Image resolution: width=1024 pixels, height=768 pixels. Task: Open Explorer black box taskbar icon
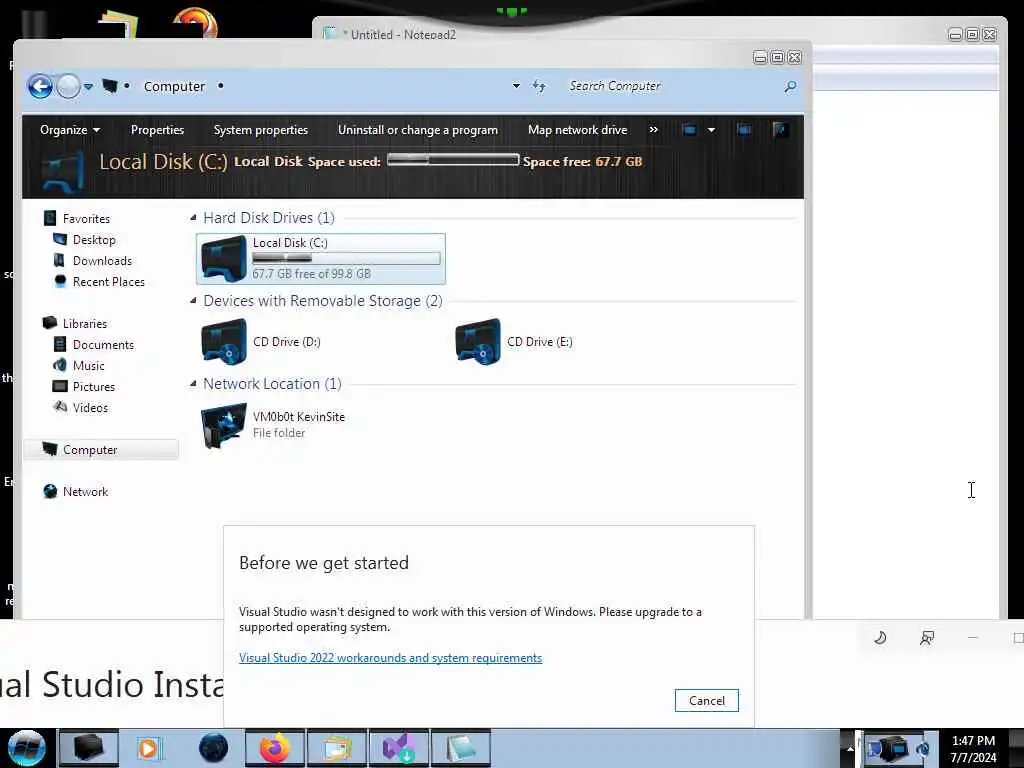pos(89,748)
